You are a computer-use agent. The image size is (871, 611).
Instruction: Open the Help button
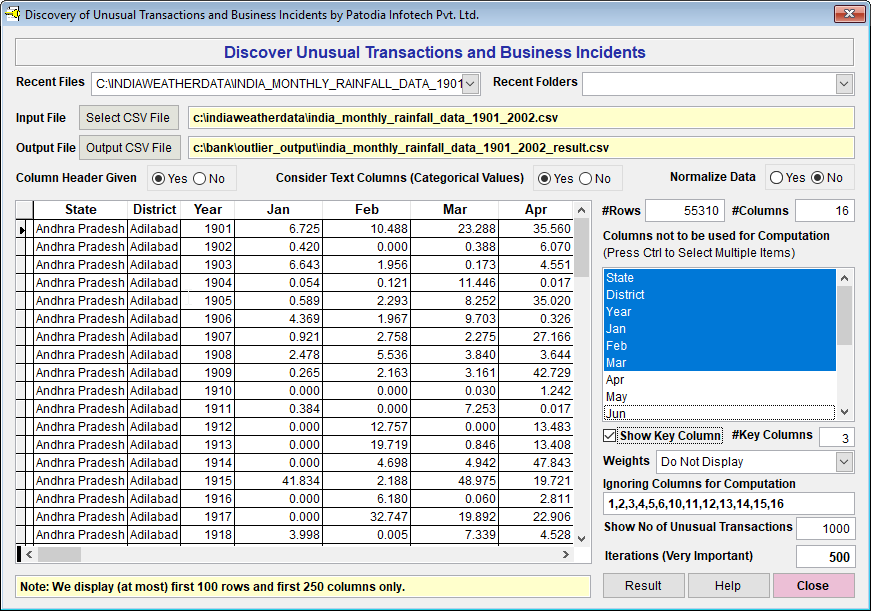click(x=728, y=586)
